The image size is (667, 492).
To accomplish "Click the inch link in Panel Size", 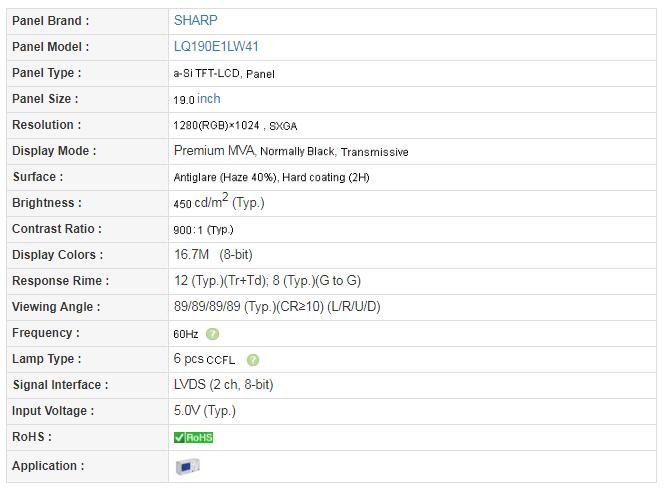I will [208, 99].
